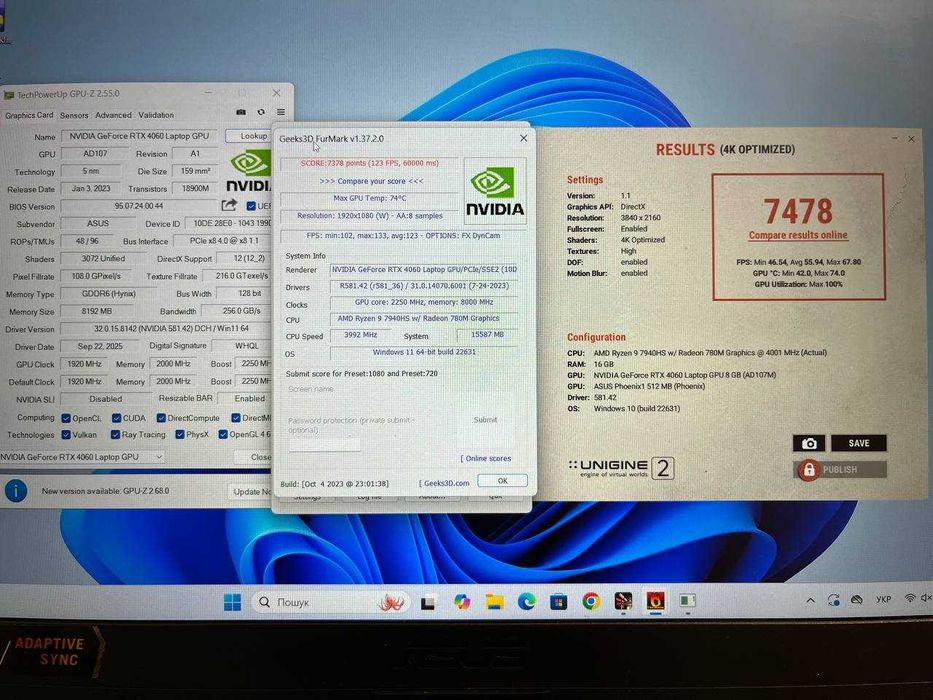Click BIOS export share icon in GPU-Z

click(229, 205)
